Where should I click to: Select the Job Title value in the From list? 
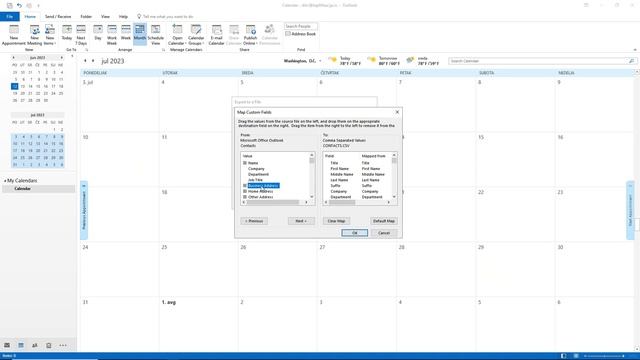click(x=255, y=180)
